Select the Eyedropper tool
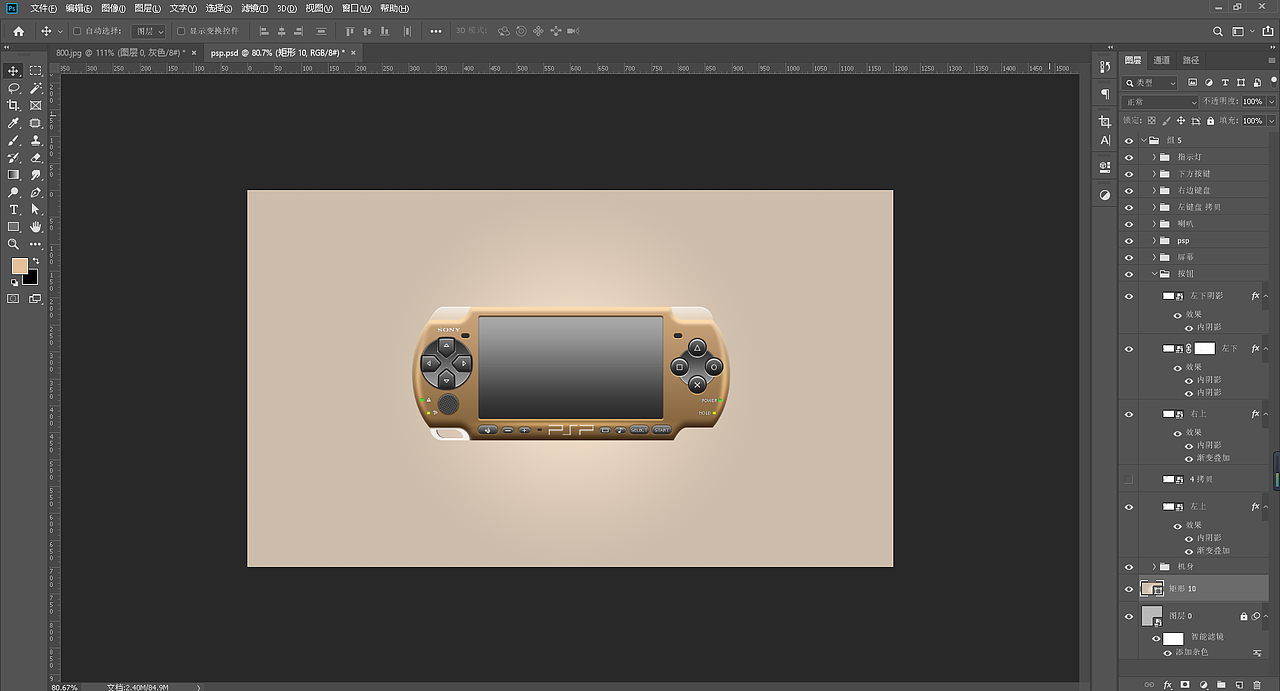 14,123
